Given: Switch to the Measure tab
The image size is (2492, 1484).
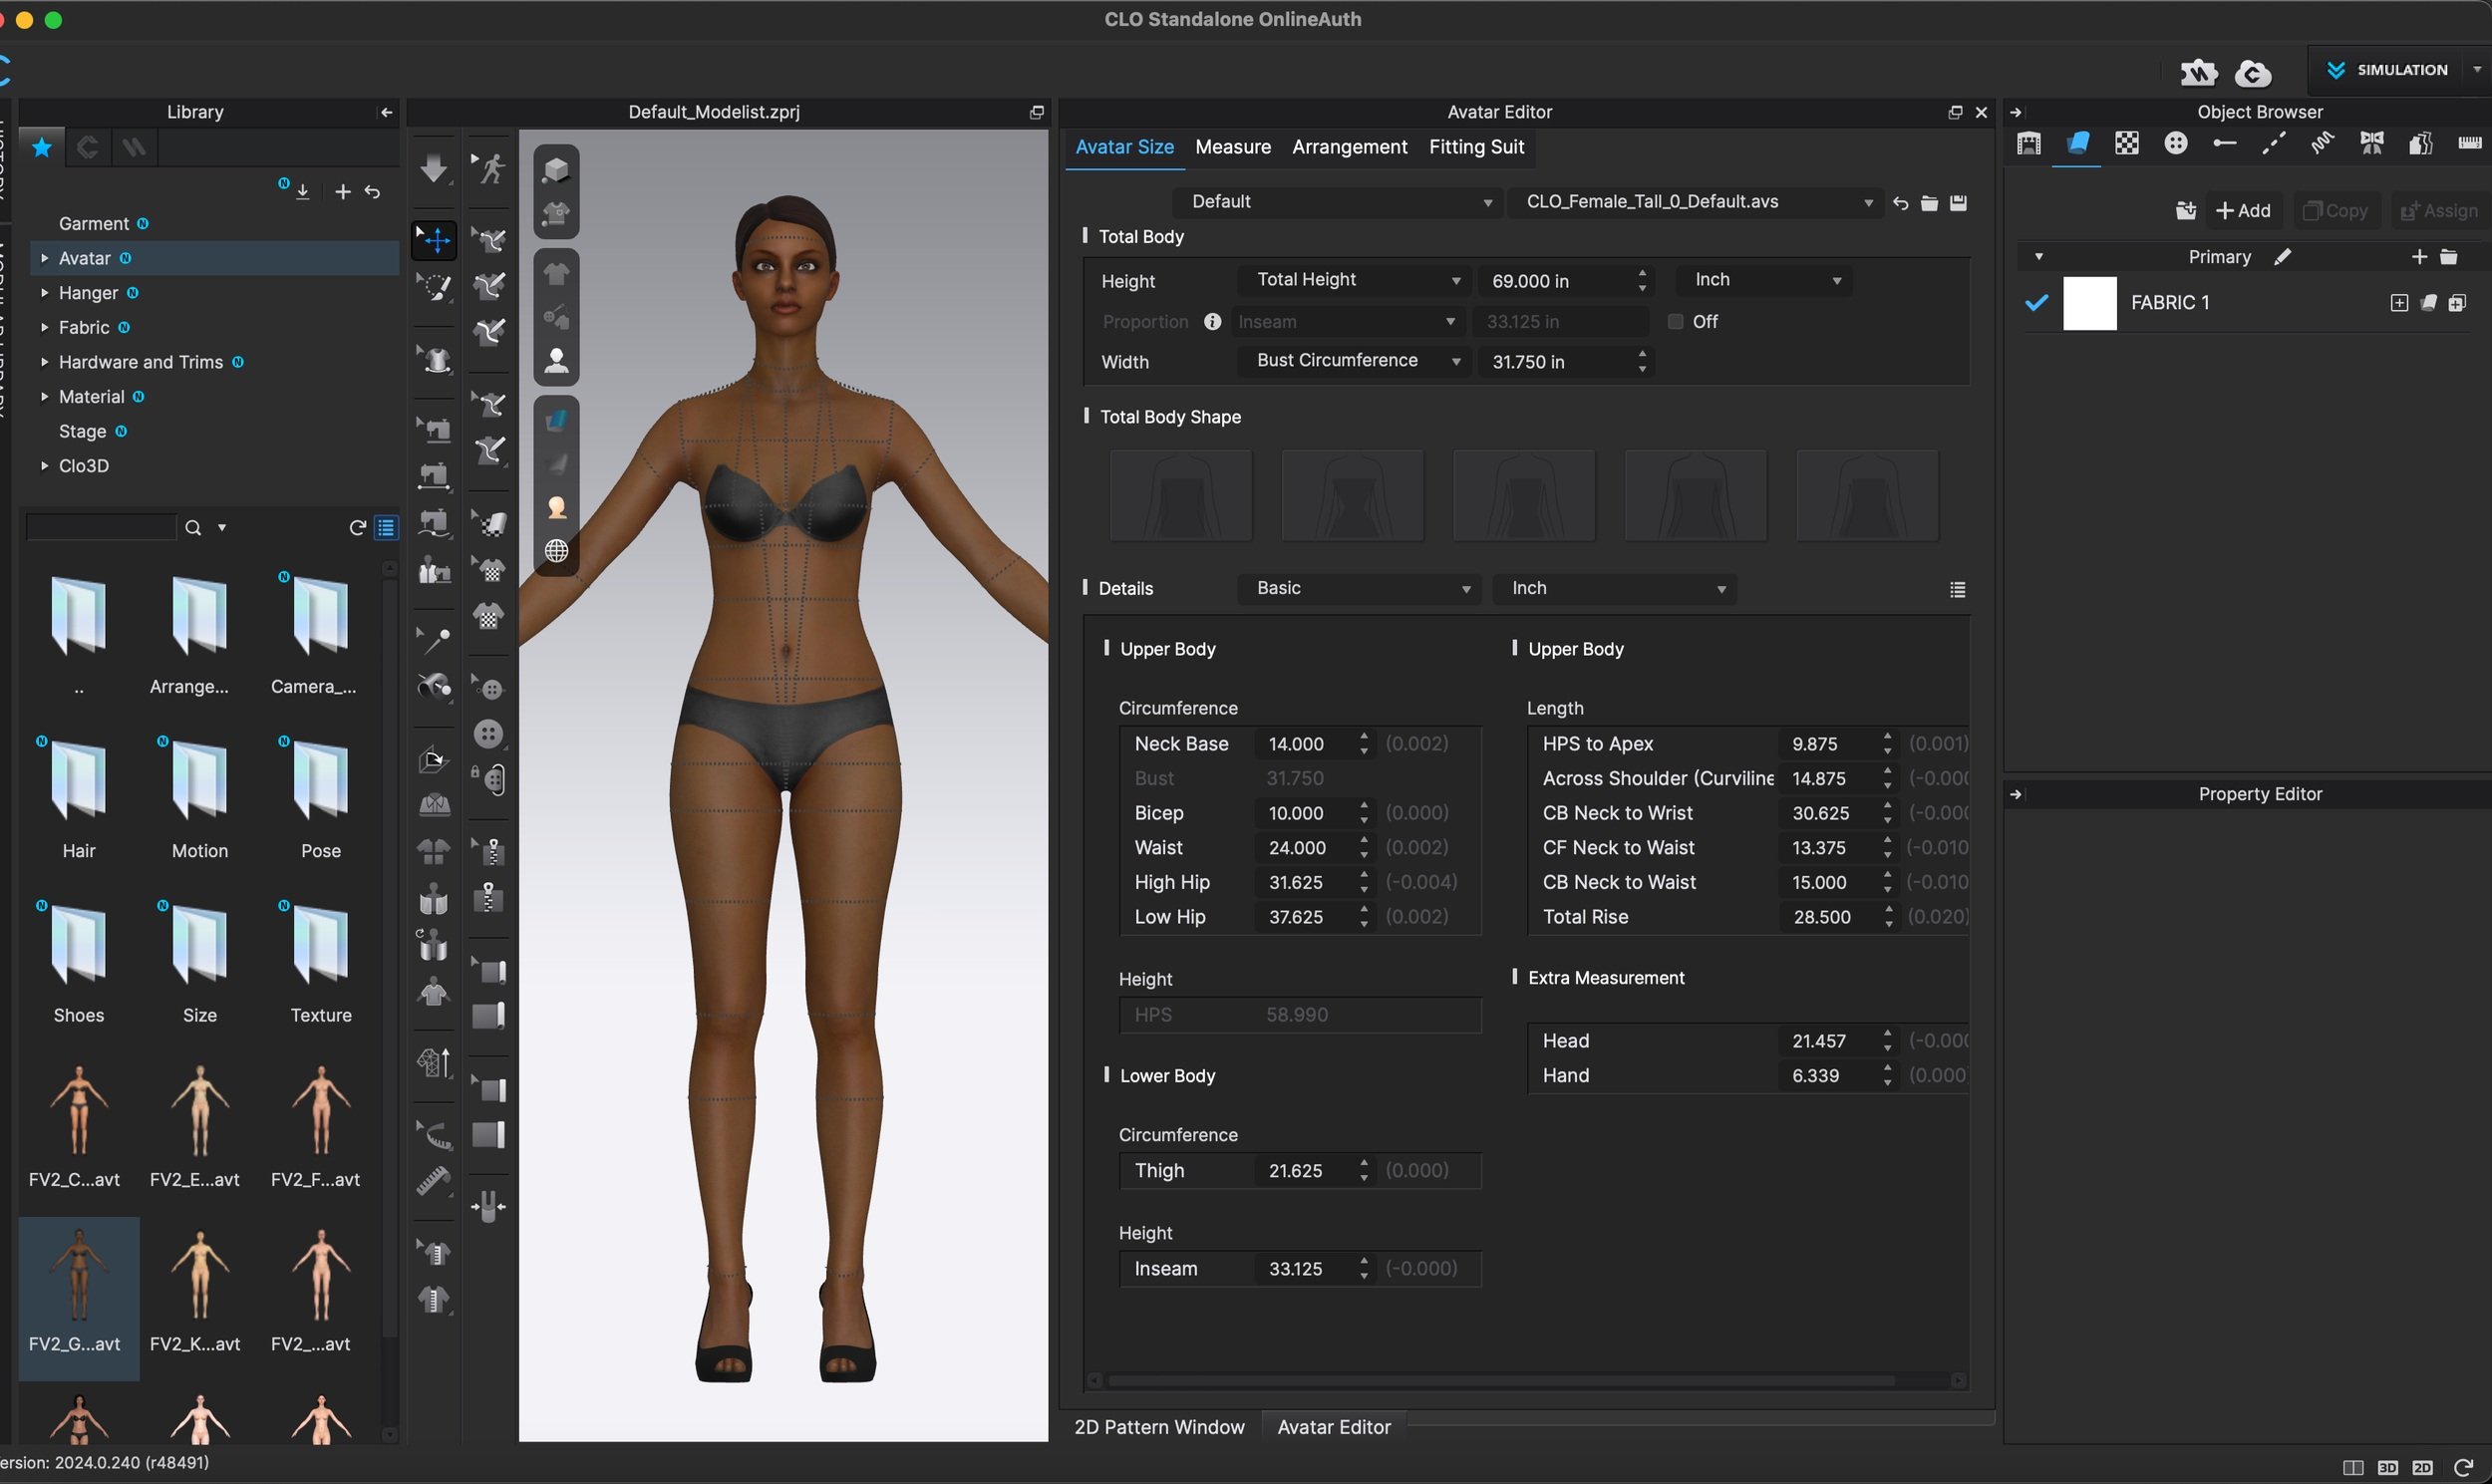Looking at the screenshot, I should pos(1233,147).
